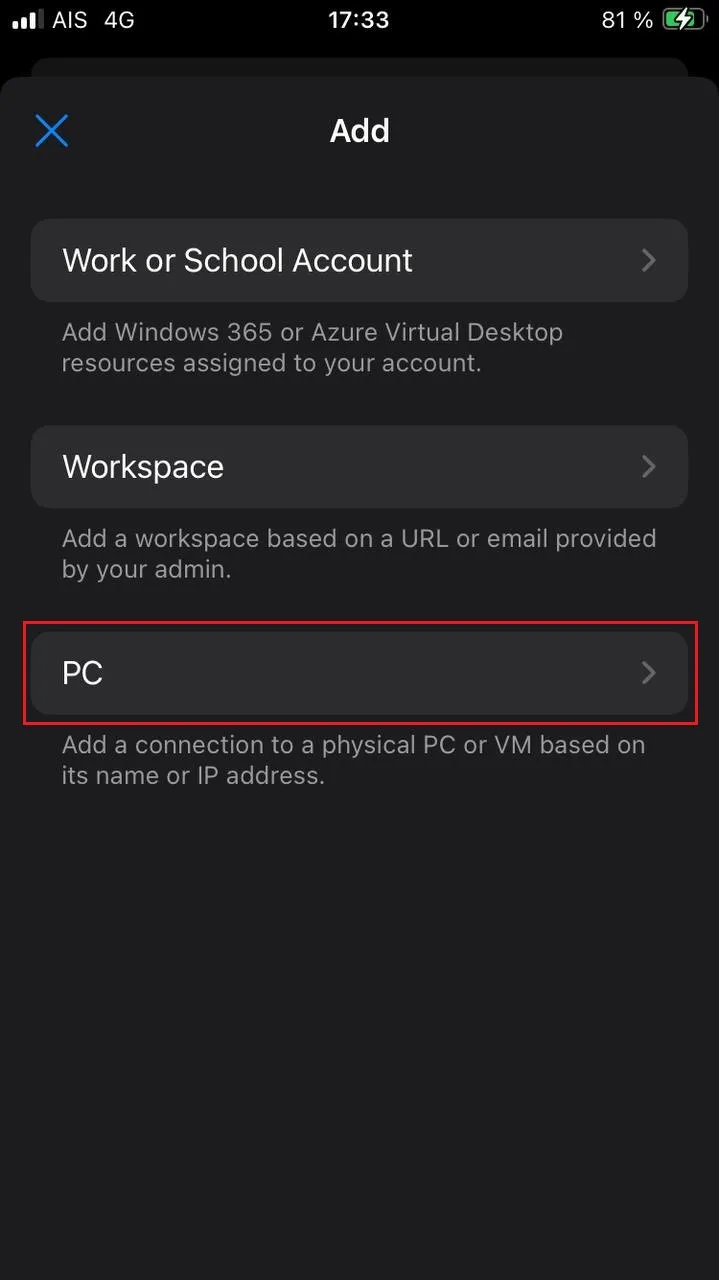Tap the dimmed card behind the Add sheet

tap(359, 66)
